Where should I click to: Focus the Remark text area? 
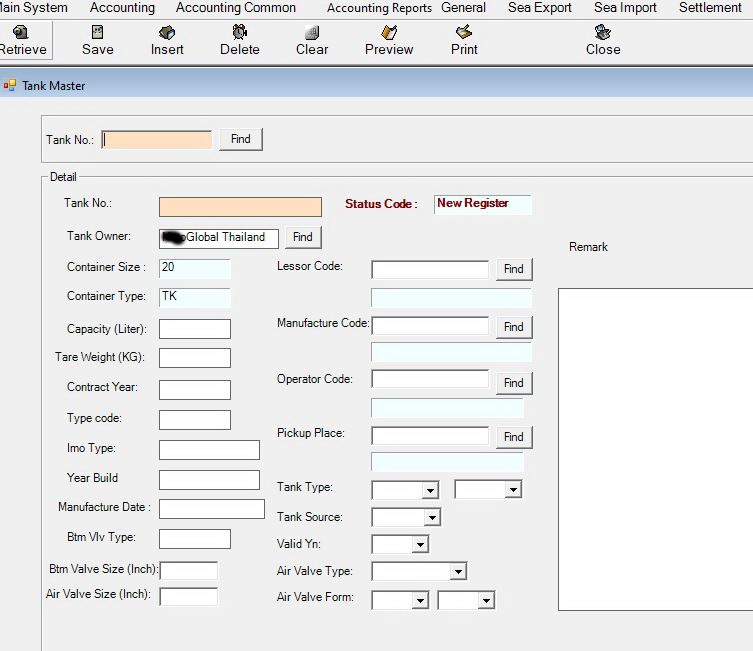[x=655, y=448]
